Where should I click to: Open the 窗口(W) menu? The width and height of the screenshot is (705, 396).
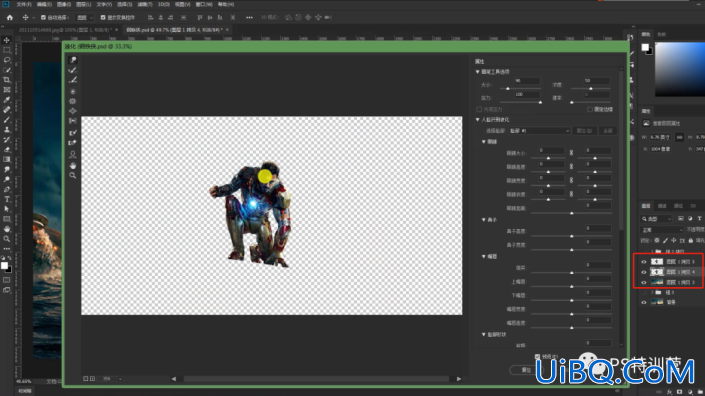tap(204, 4)
